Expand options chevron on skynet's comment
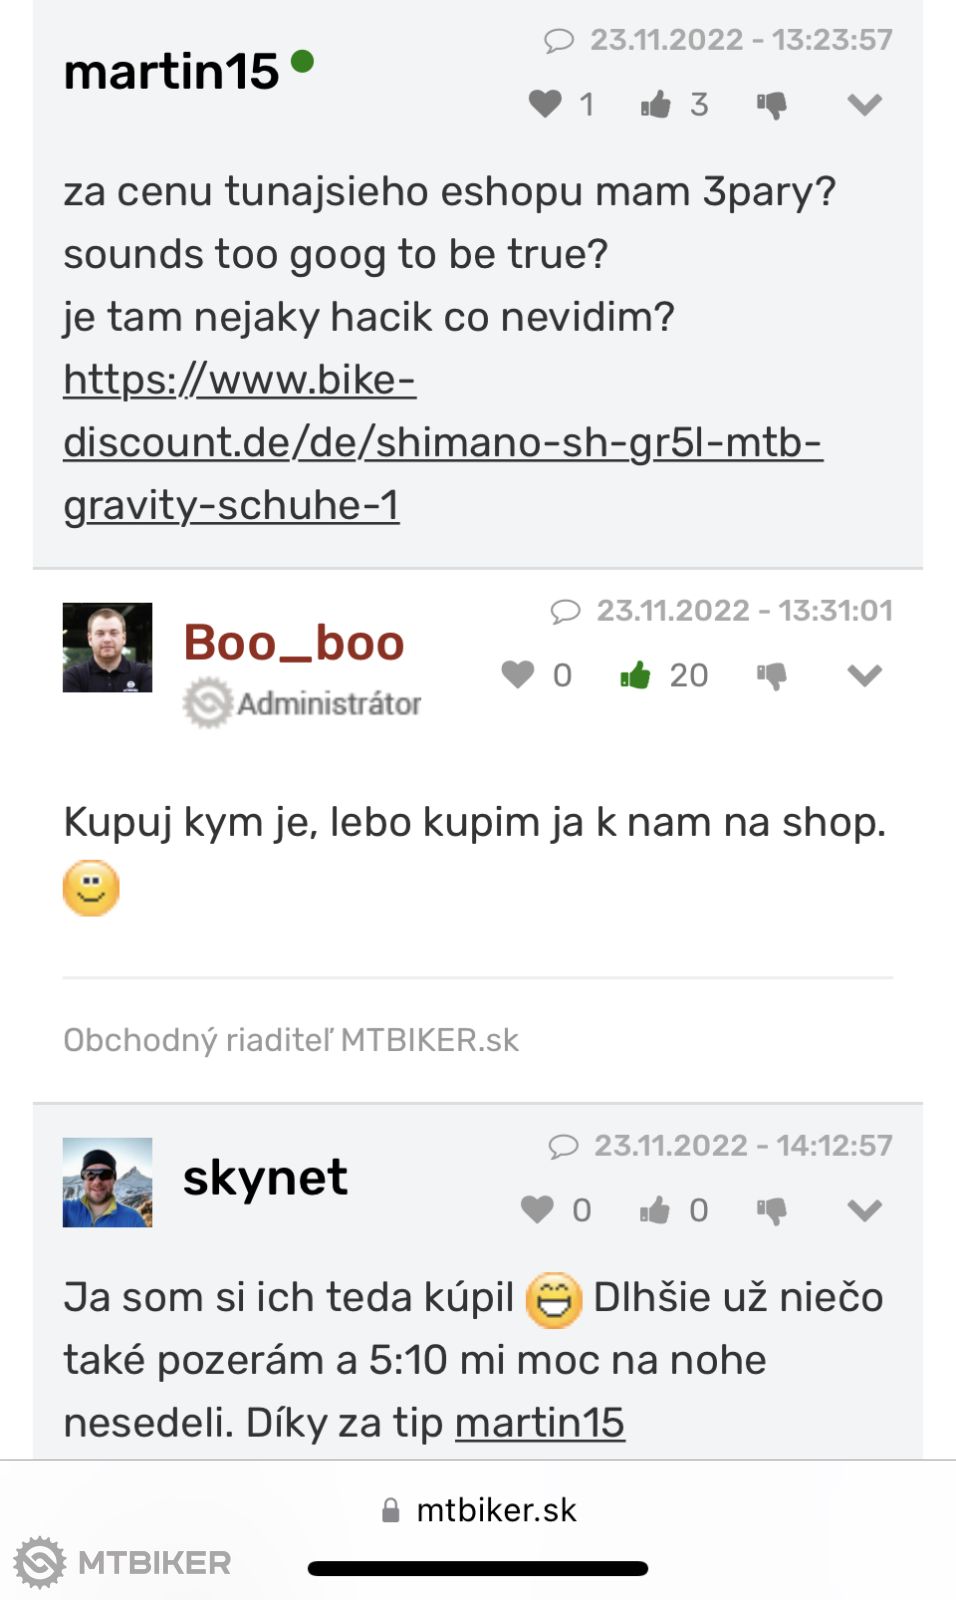This screenshot has height=1600, width=956. tap(864, 1210)
